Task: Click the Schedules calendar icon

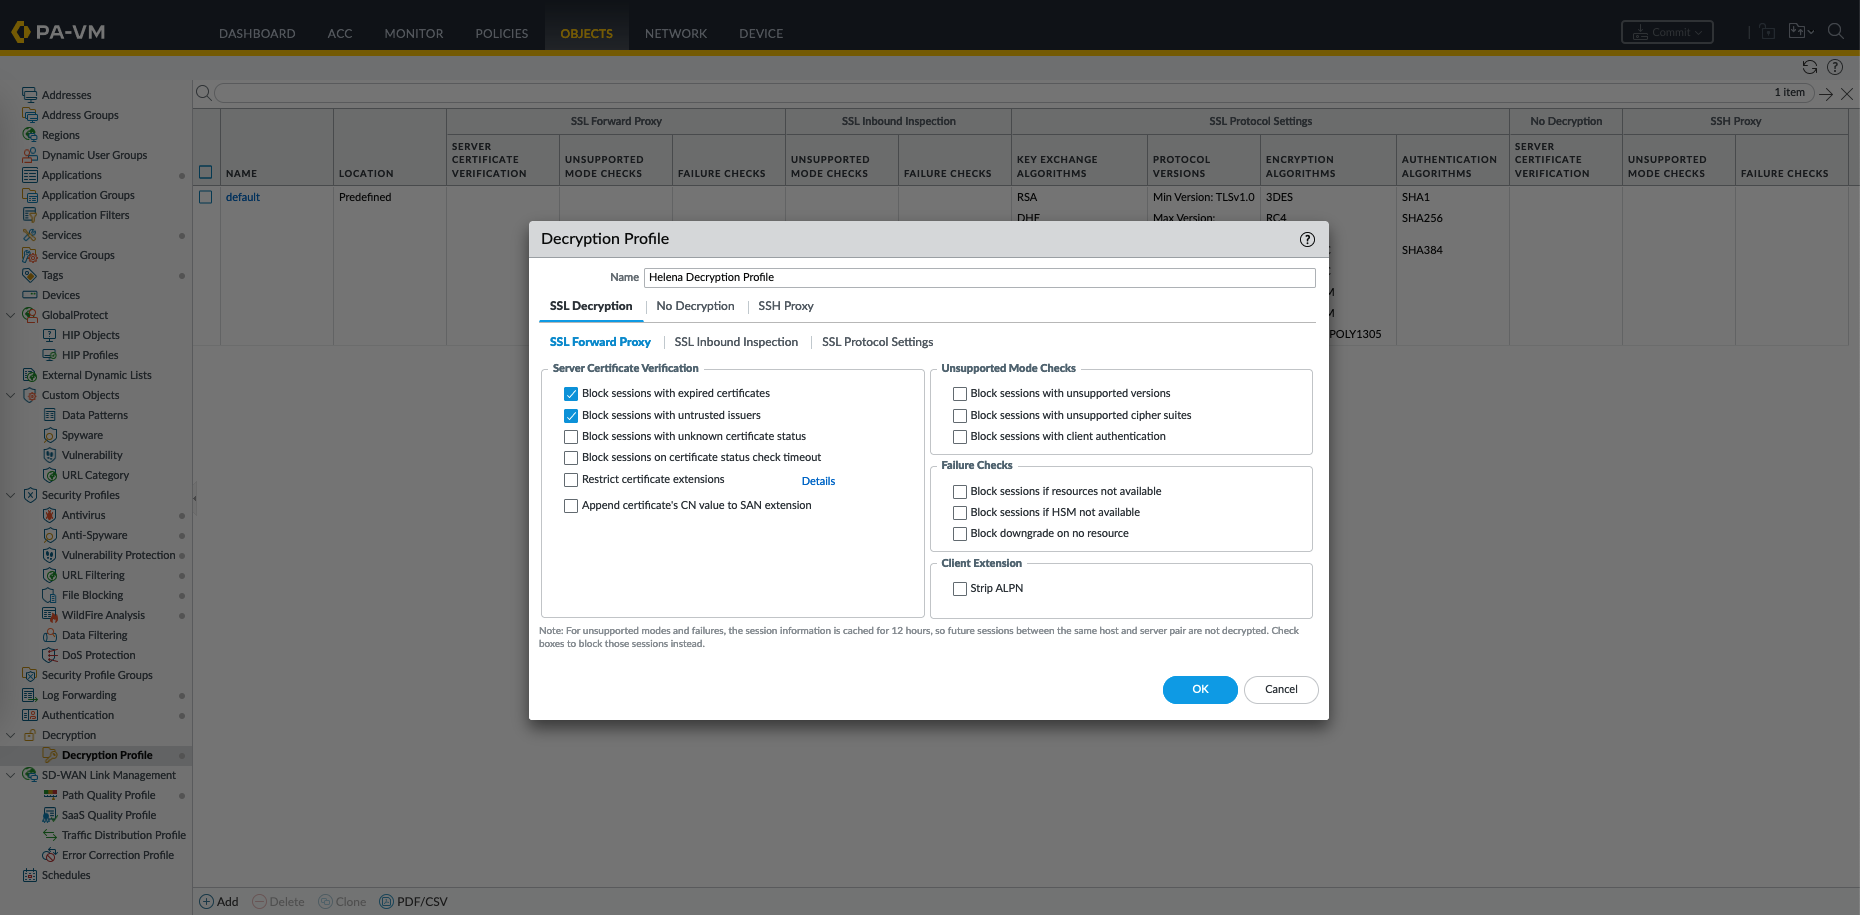Action: point(30,875)
